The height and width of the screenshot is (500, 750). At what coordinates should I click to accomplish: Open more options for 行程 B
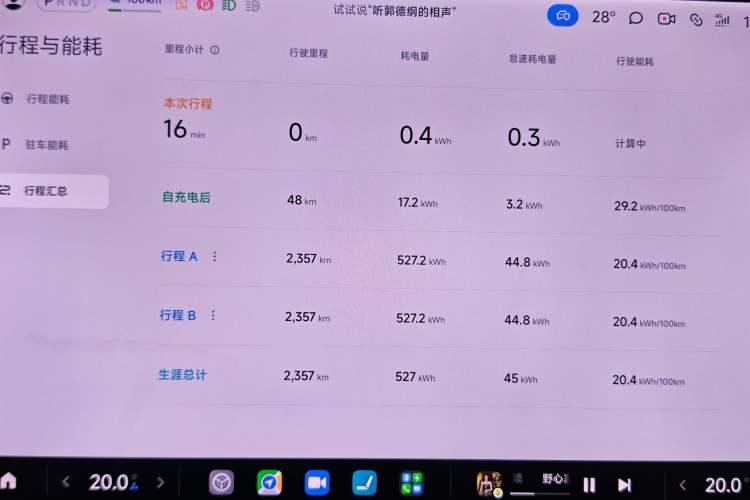pyautogui.click(x=213, y=315)
